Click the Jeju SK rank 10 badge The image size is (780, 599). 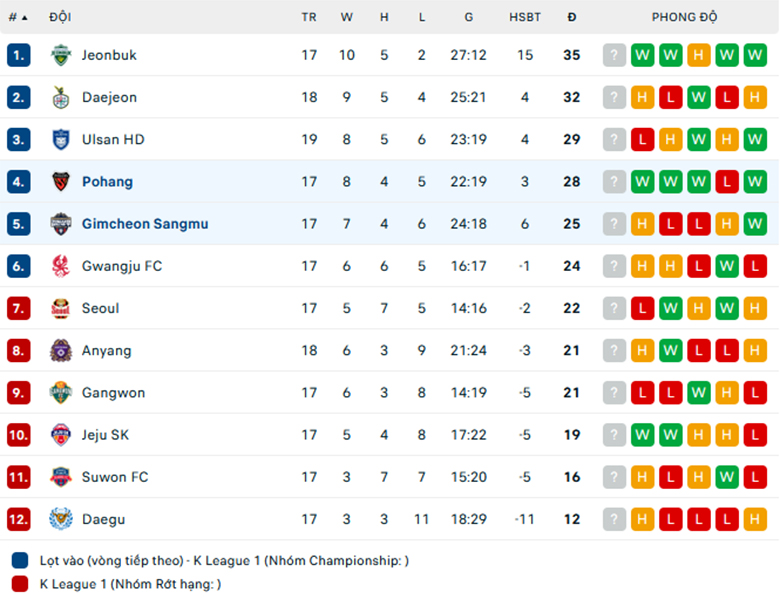click(x=18, y=435)
